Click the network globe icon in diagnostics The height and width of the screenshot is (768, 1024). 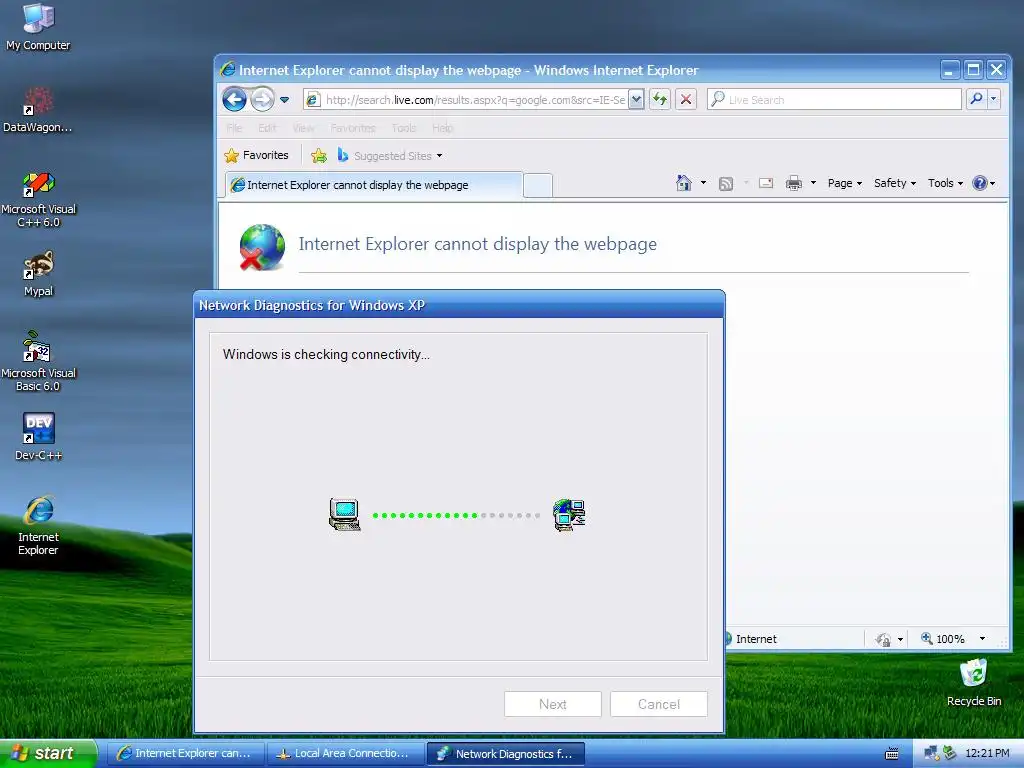coord(569,515)
